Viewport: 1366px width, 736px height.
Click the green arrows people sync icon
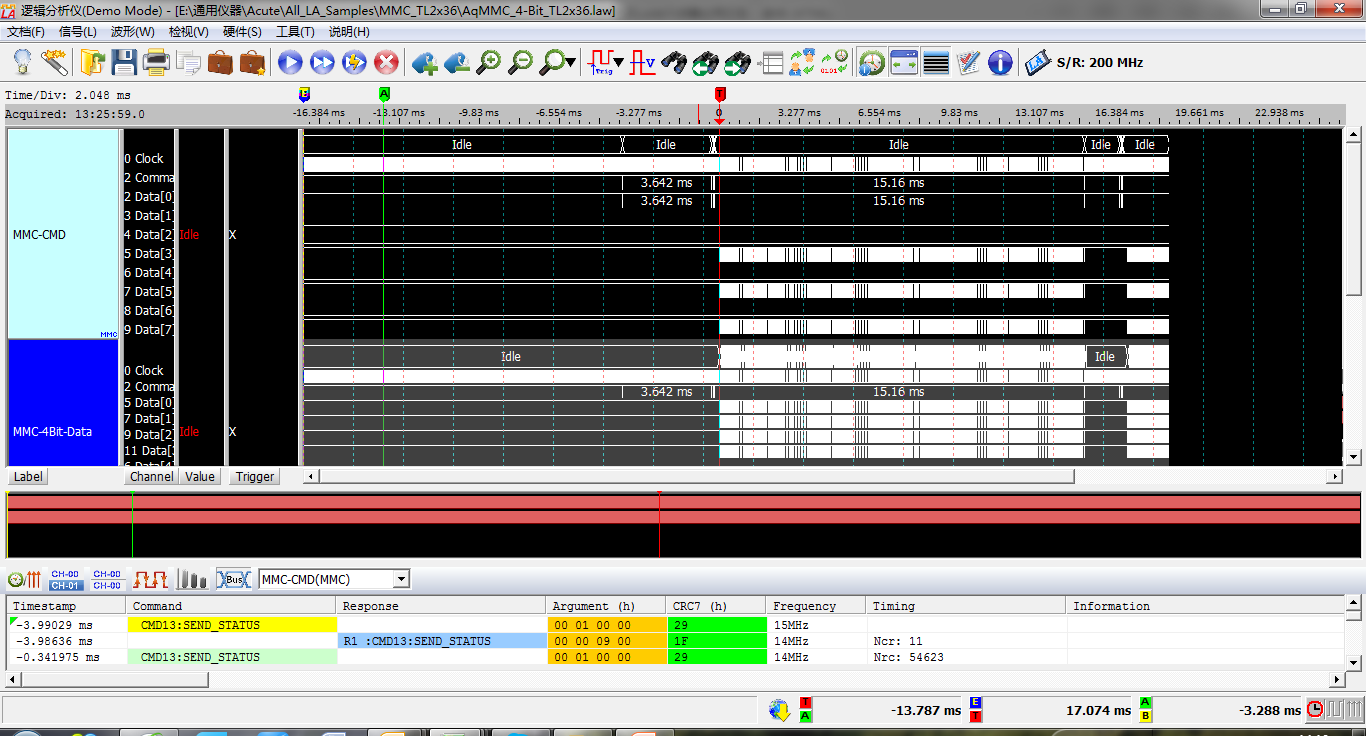point(802,63)
